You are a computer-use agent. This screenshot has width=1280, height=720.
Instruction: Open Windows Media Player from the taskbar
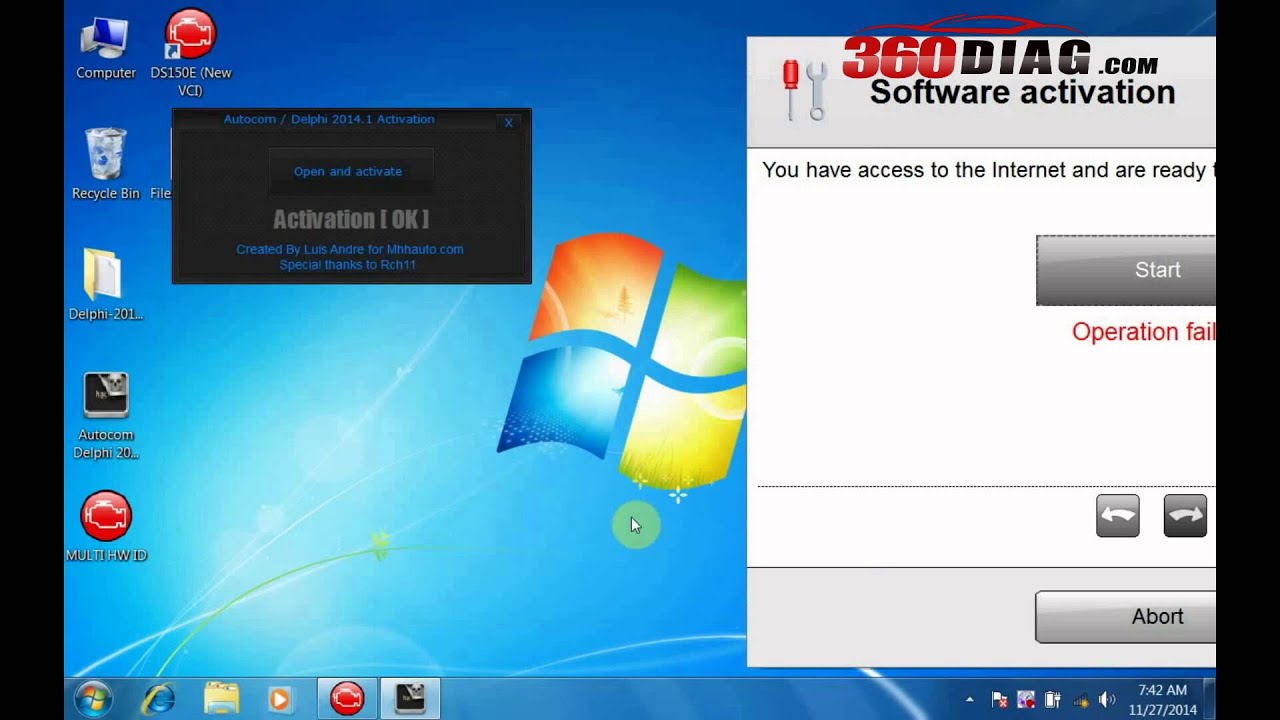[280, 698]
